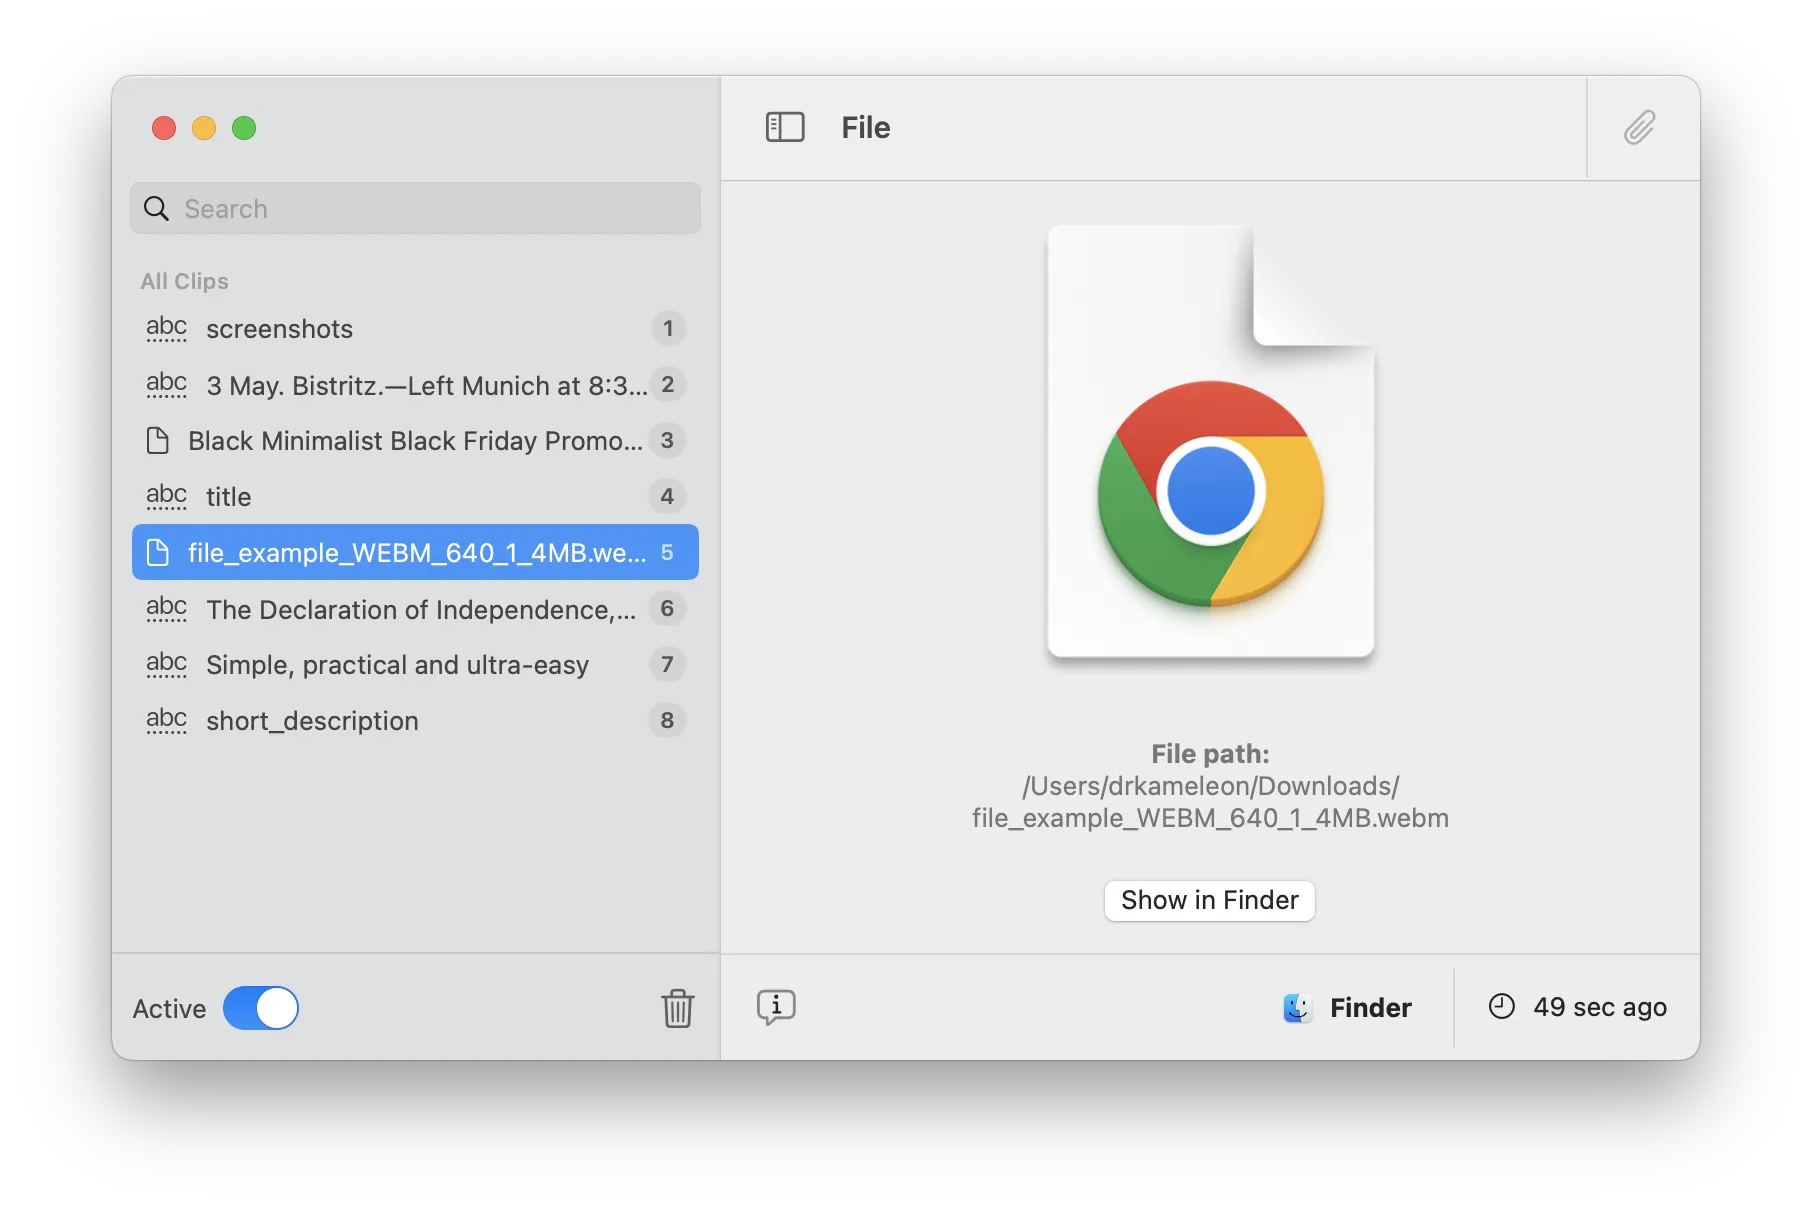Click the Finder source app icon

pos(1297,1008)
